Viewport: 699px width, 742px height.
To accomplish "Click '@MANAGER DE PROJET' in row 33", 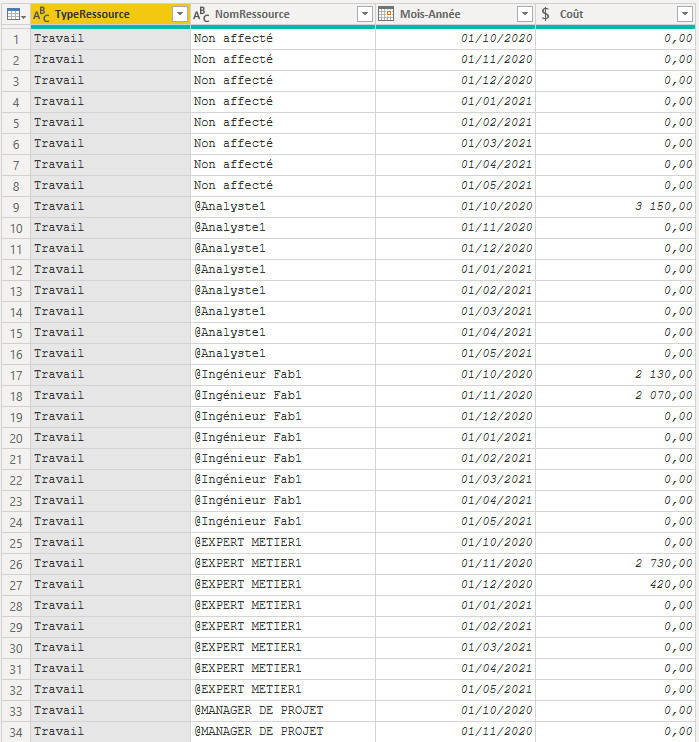I will [x=259, y=710].
